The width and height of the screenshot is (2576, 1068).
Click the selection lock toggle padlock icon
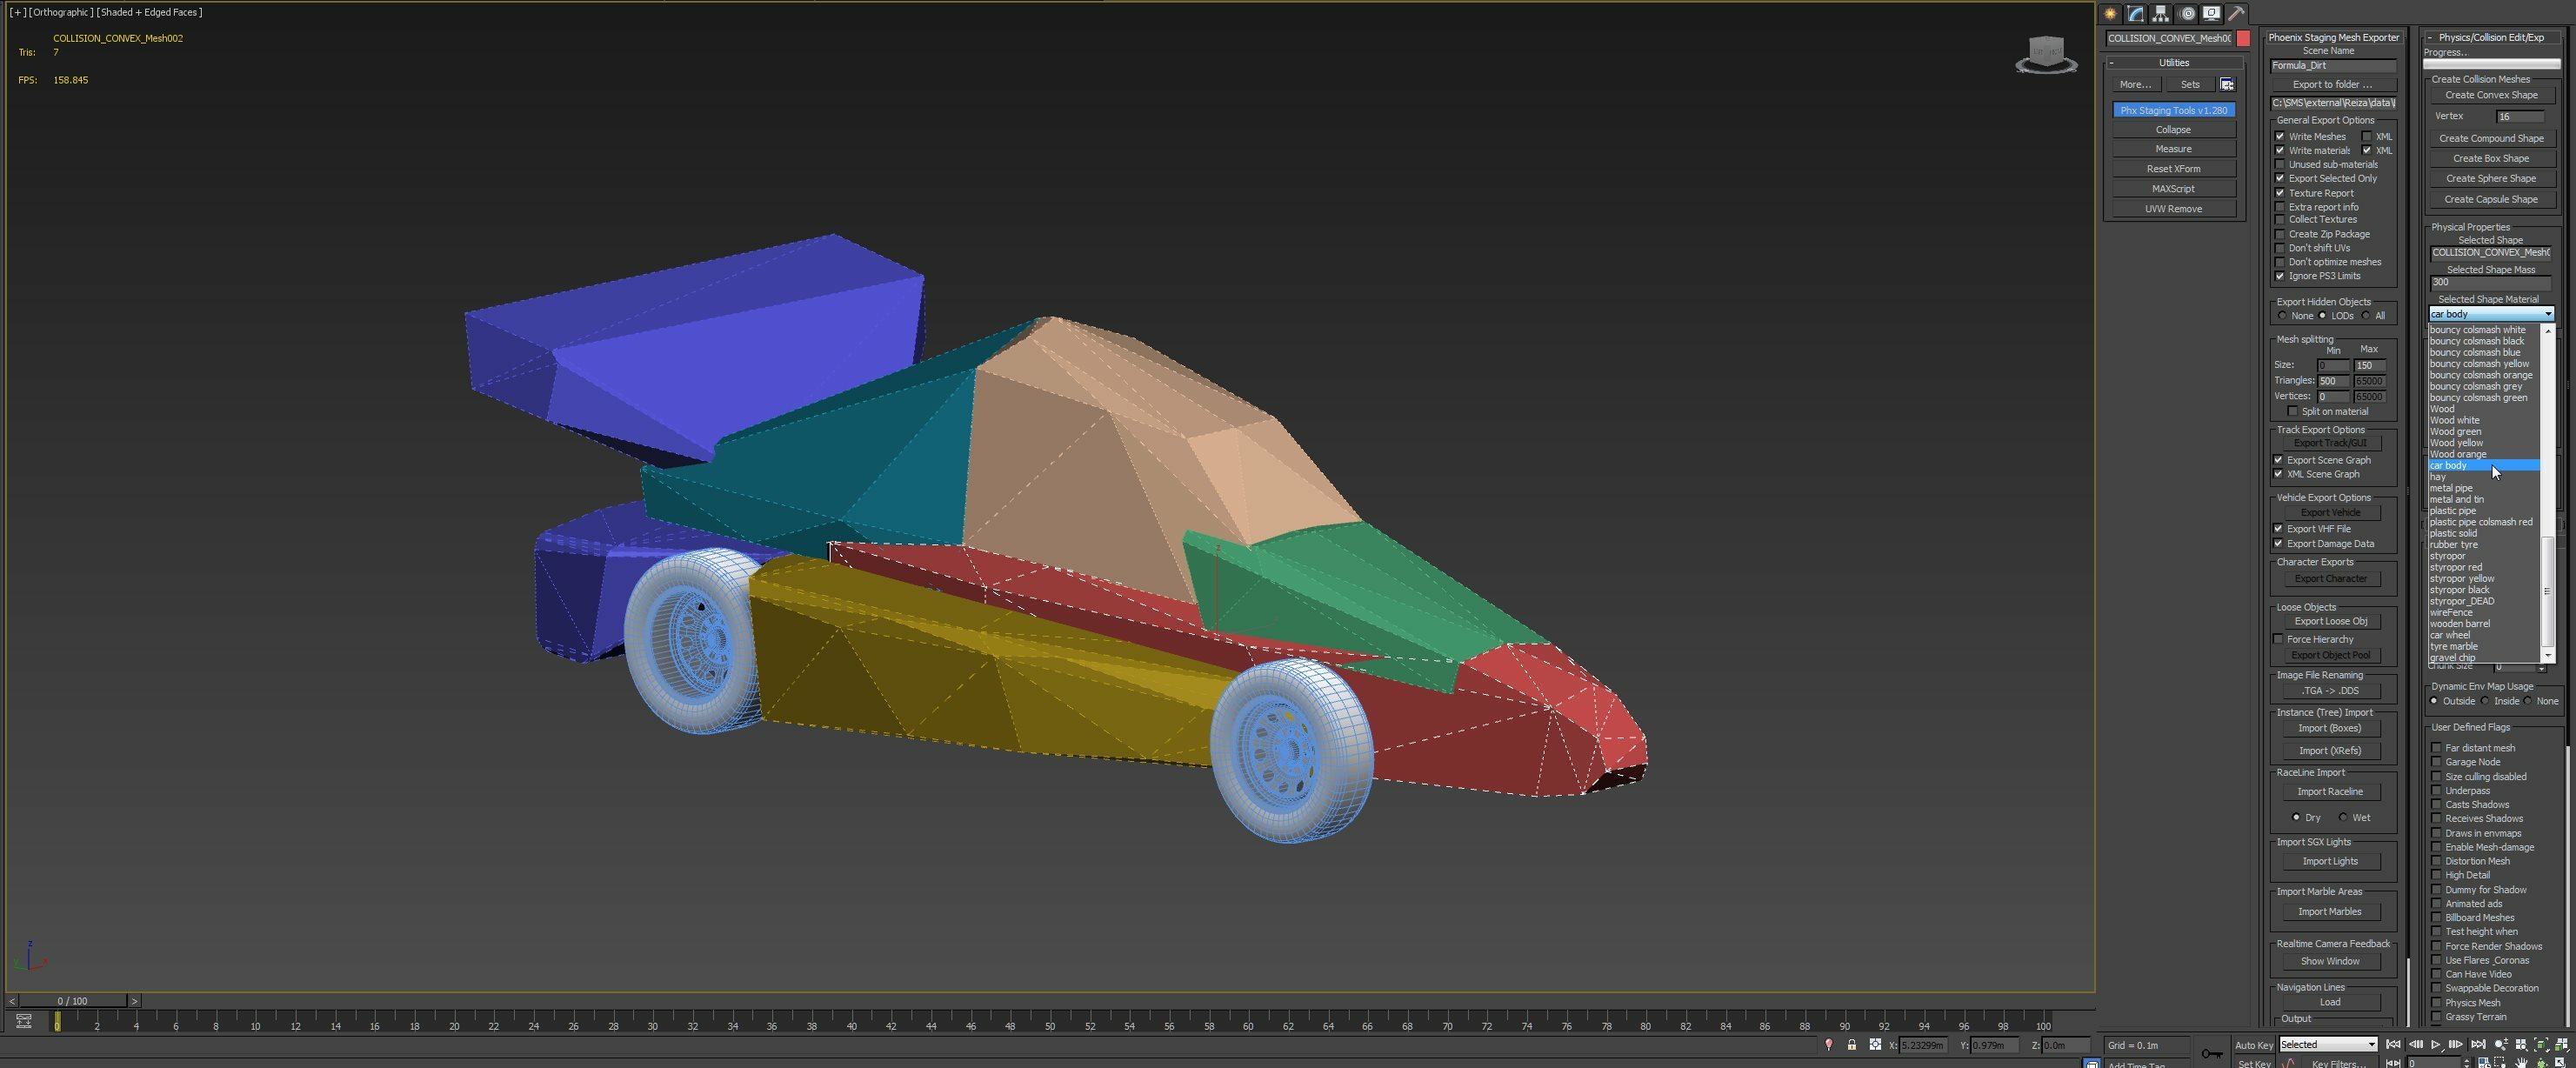pyautogui.click(x=1851, y=1045)
